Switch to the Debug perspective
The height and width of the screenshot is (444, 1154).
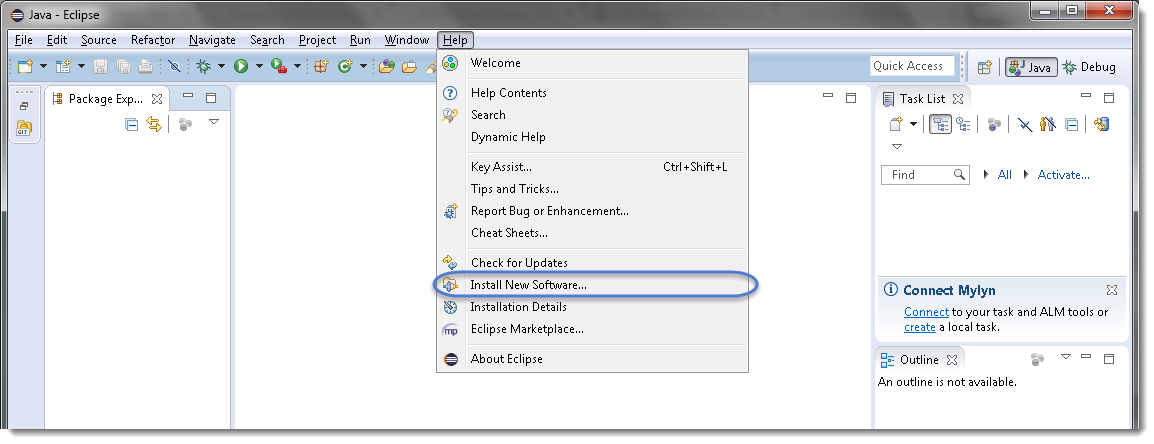[1089, 67]
